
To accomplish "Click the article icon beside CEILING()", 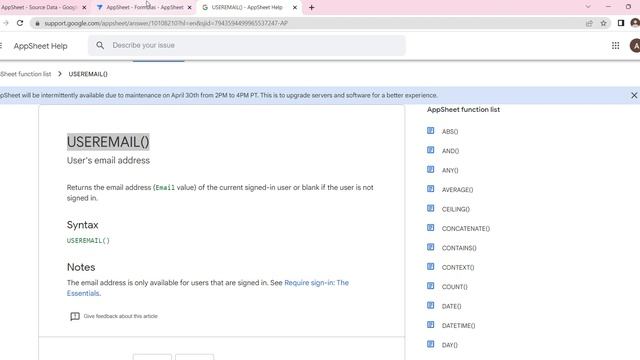I will click(431, 208).
